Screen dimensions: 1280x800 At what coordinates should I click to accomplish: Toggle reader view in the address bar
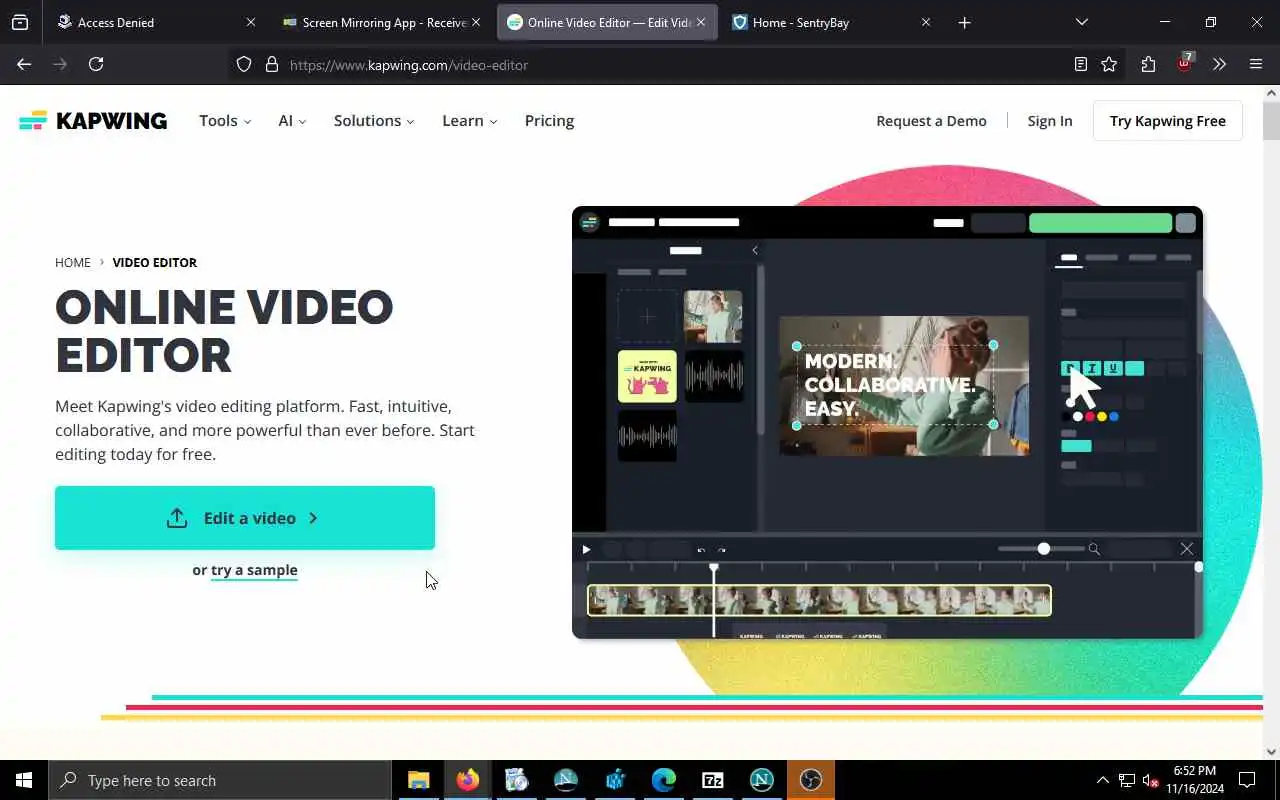point(1080,64)
